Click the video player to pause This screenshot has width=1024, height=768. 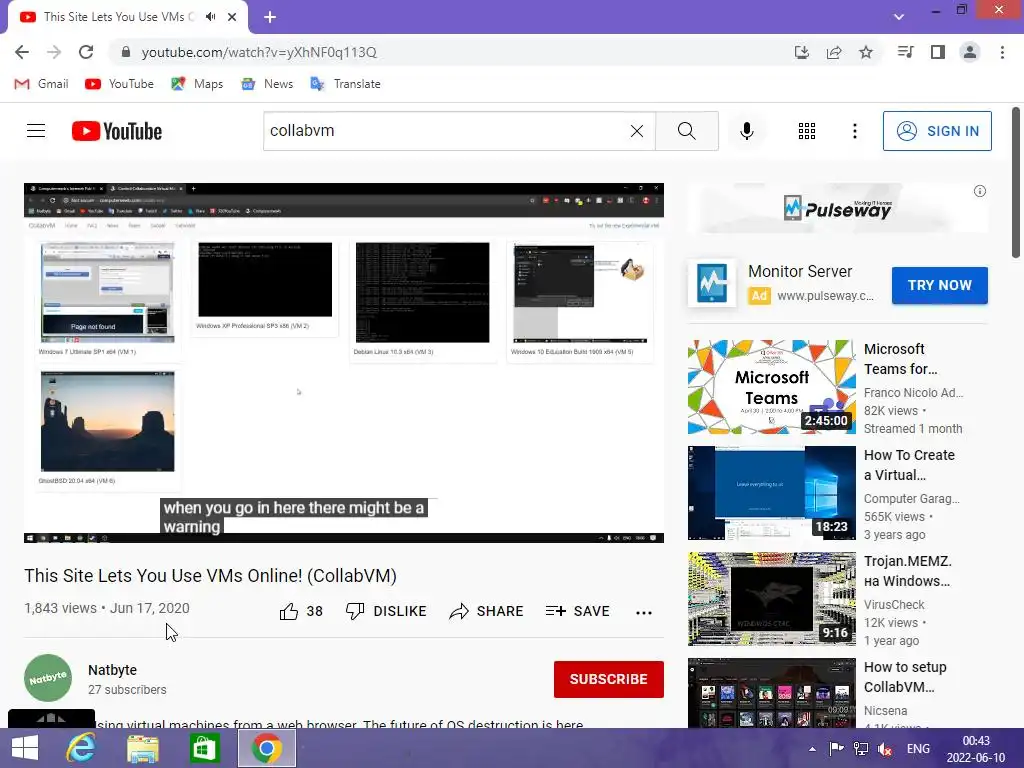(344, 362)
